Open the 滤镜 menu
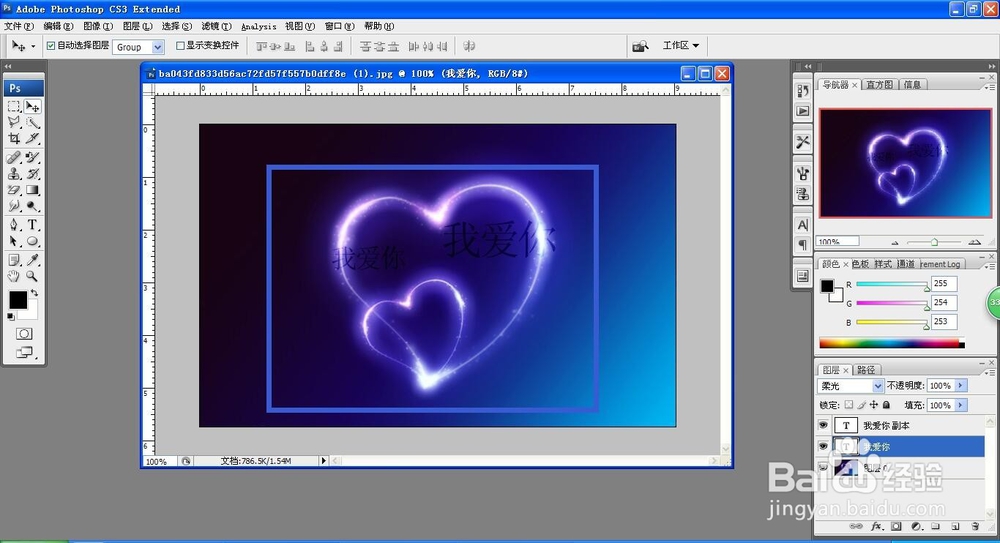 [x=216, y=26]
